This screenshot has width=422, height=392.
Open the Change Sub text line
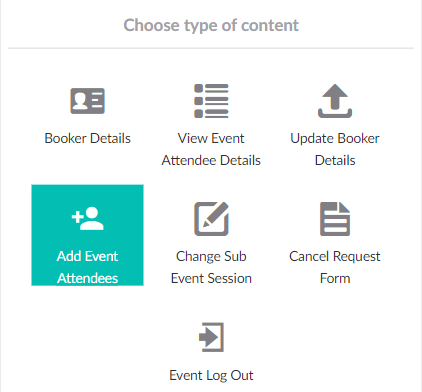point(211,257)
